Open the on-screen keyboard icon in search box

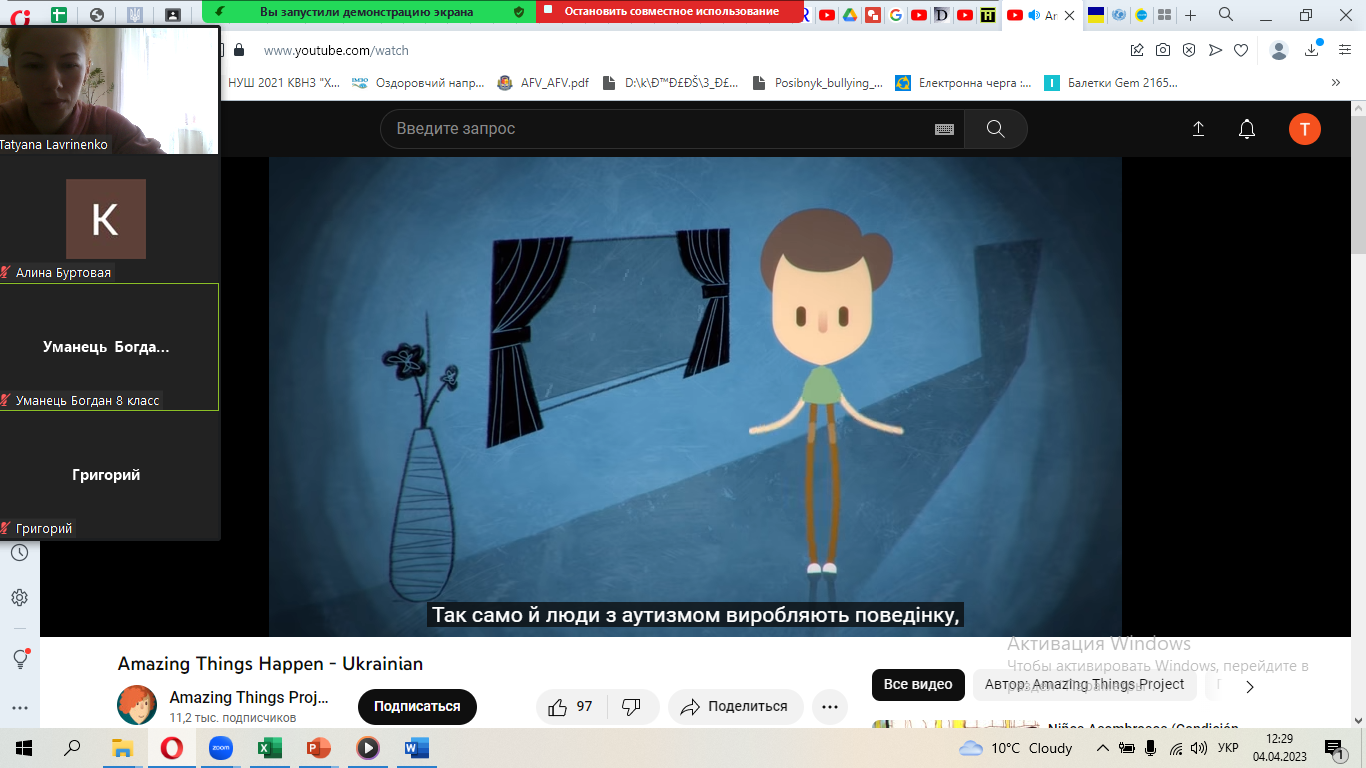944,129
